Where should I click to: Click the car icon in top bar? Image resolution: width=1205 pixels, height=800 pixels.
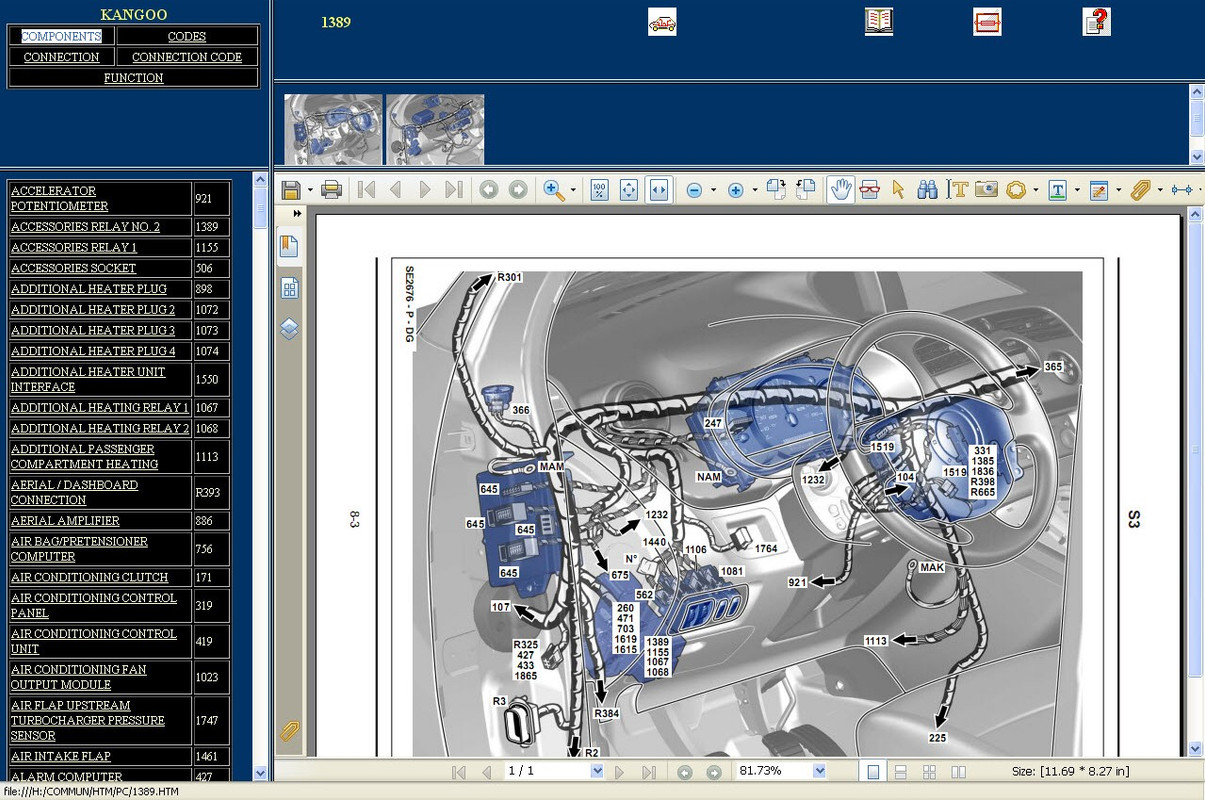point(662,22)
